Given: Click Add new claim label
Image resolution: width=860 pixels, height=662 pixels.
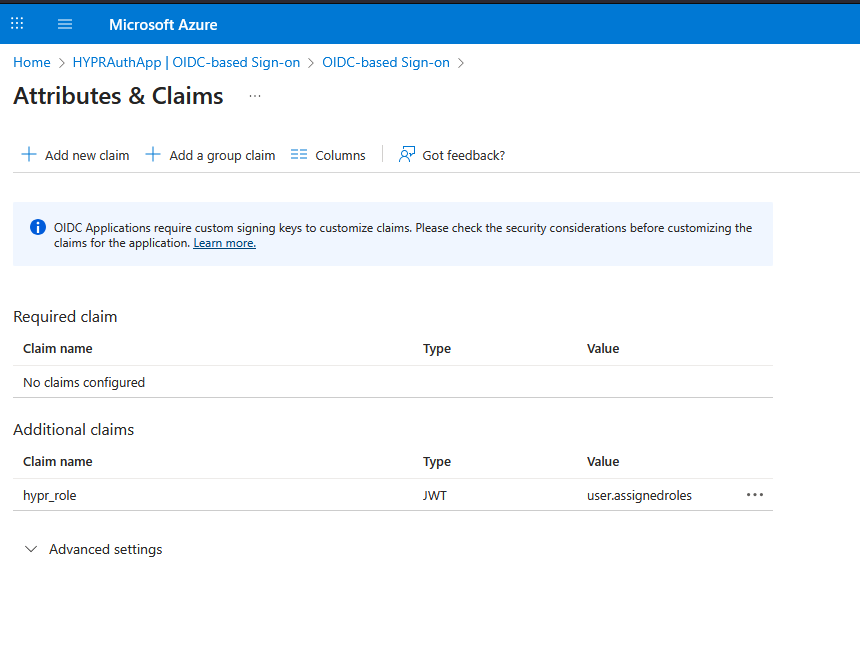Looking at the screenshot, I should pyautogui.click(x=87, y=156).
